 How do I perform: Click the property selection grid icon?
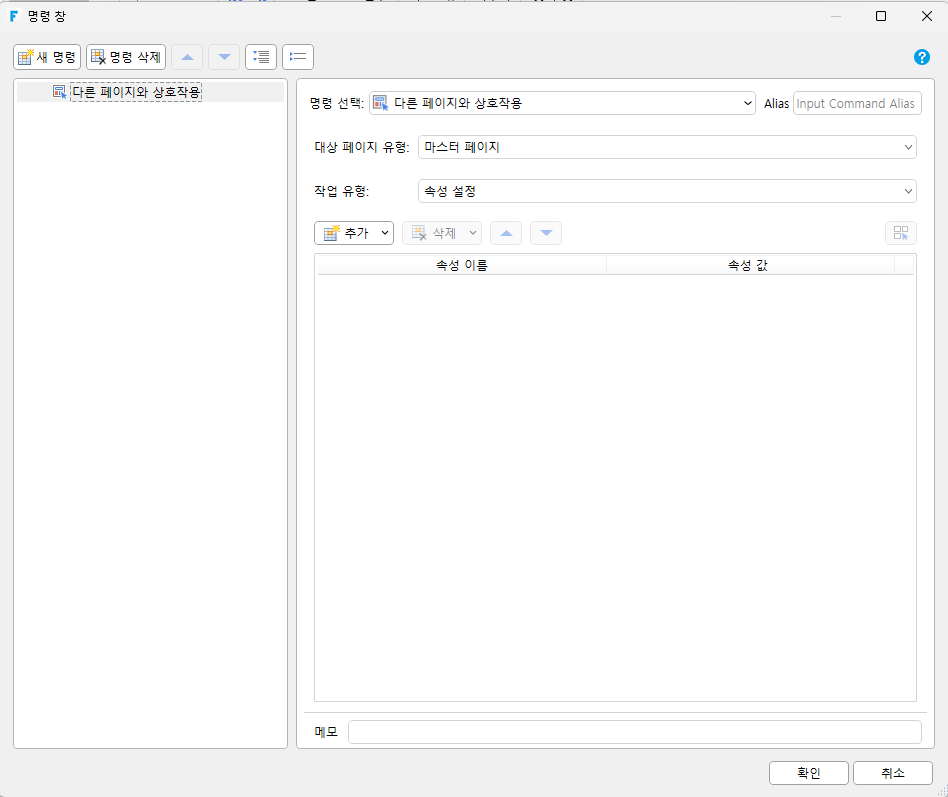901,233
